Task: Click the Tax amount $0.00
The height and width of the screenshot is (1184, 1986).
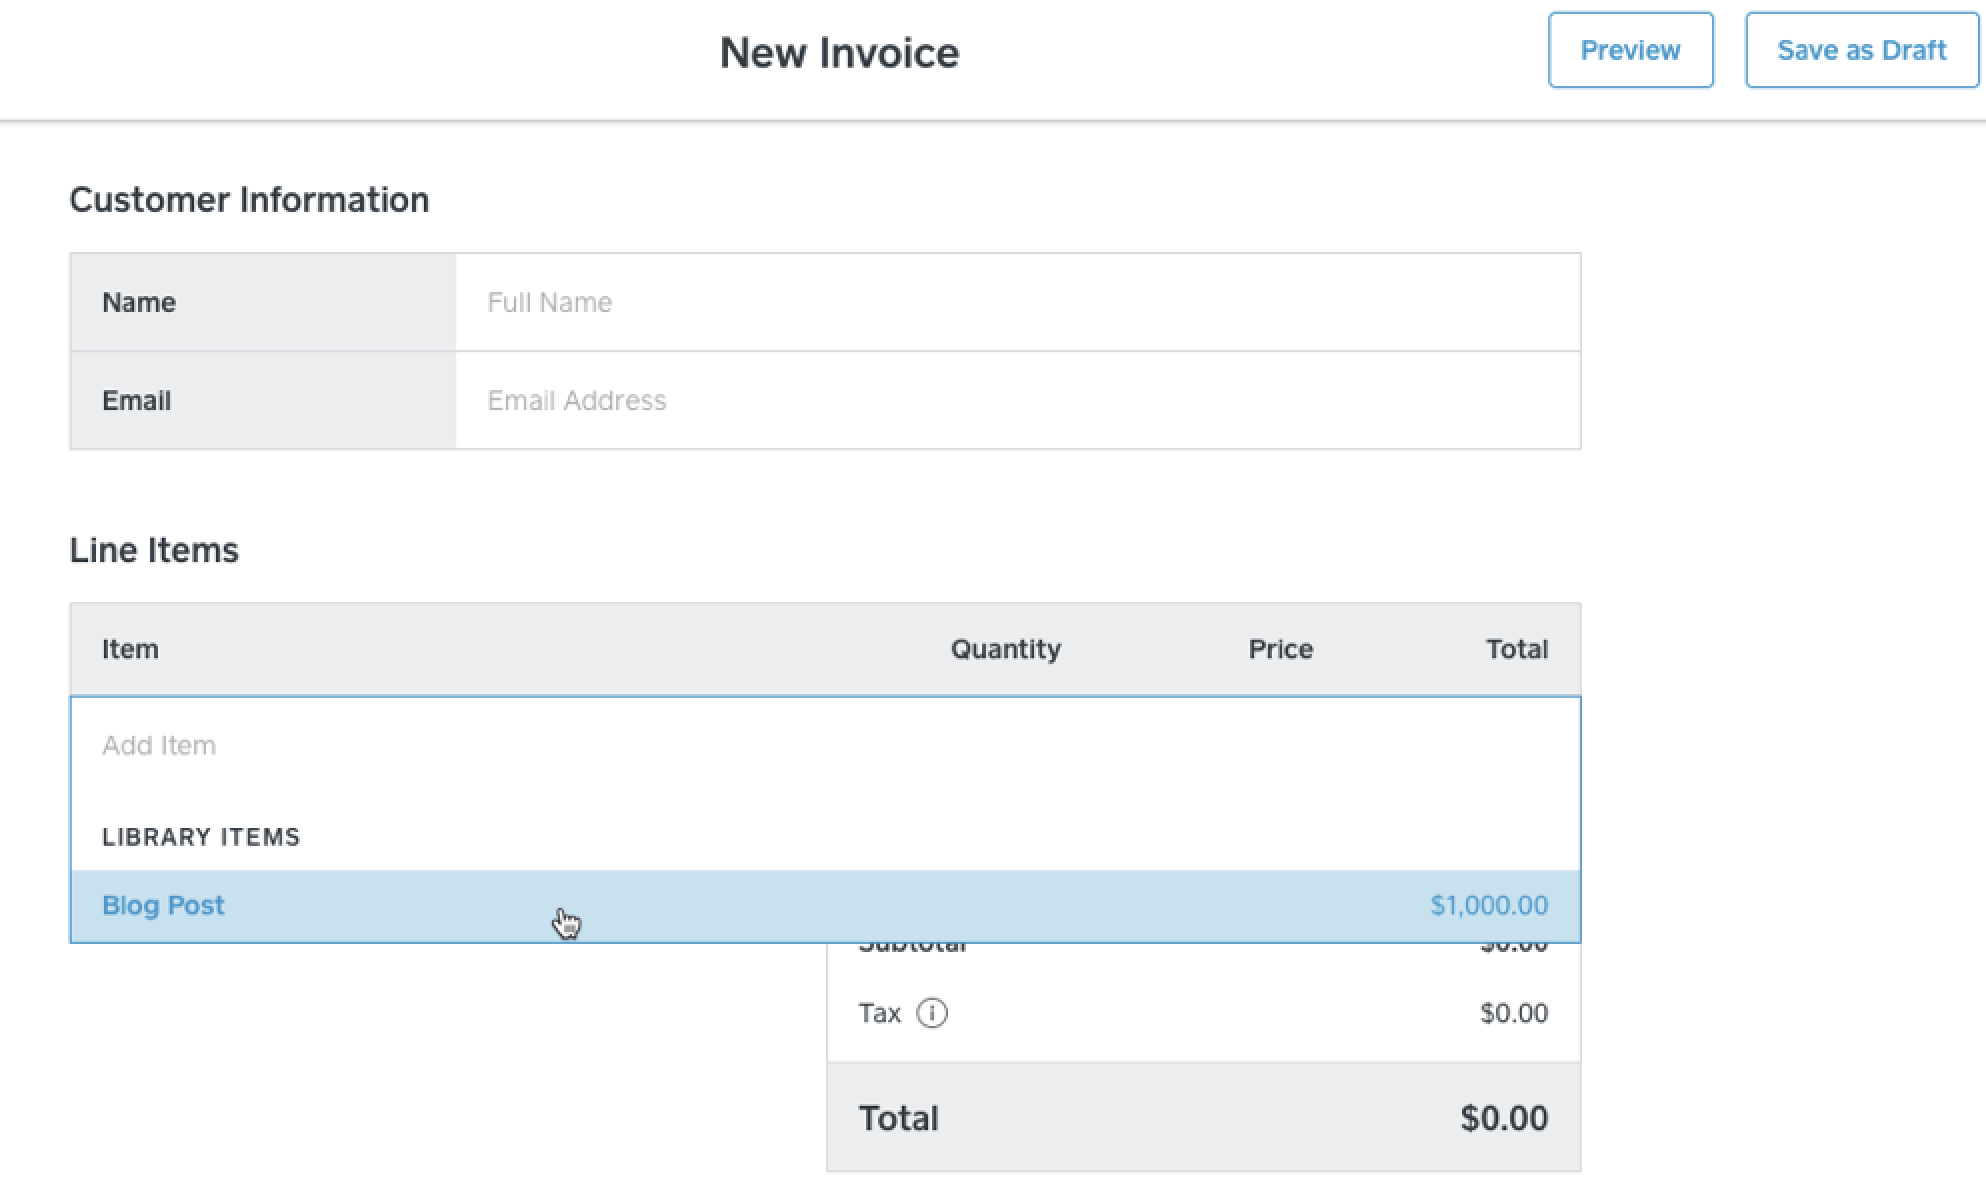Action: 1513,1013
